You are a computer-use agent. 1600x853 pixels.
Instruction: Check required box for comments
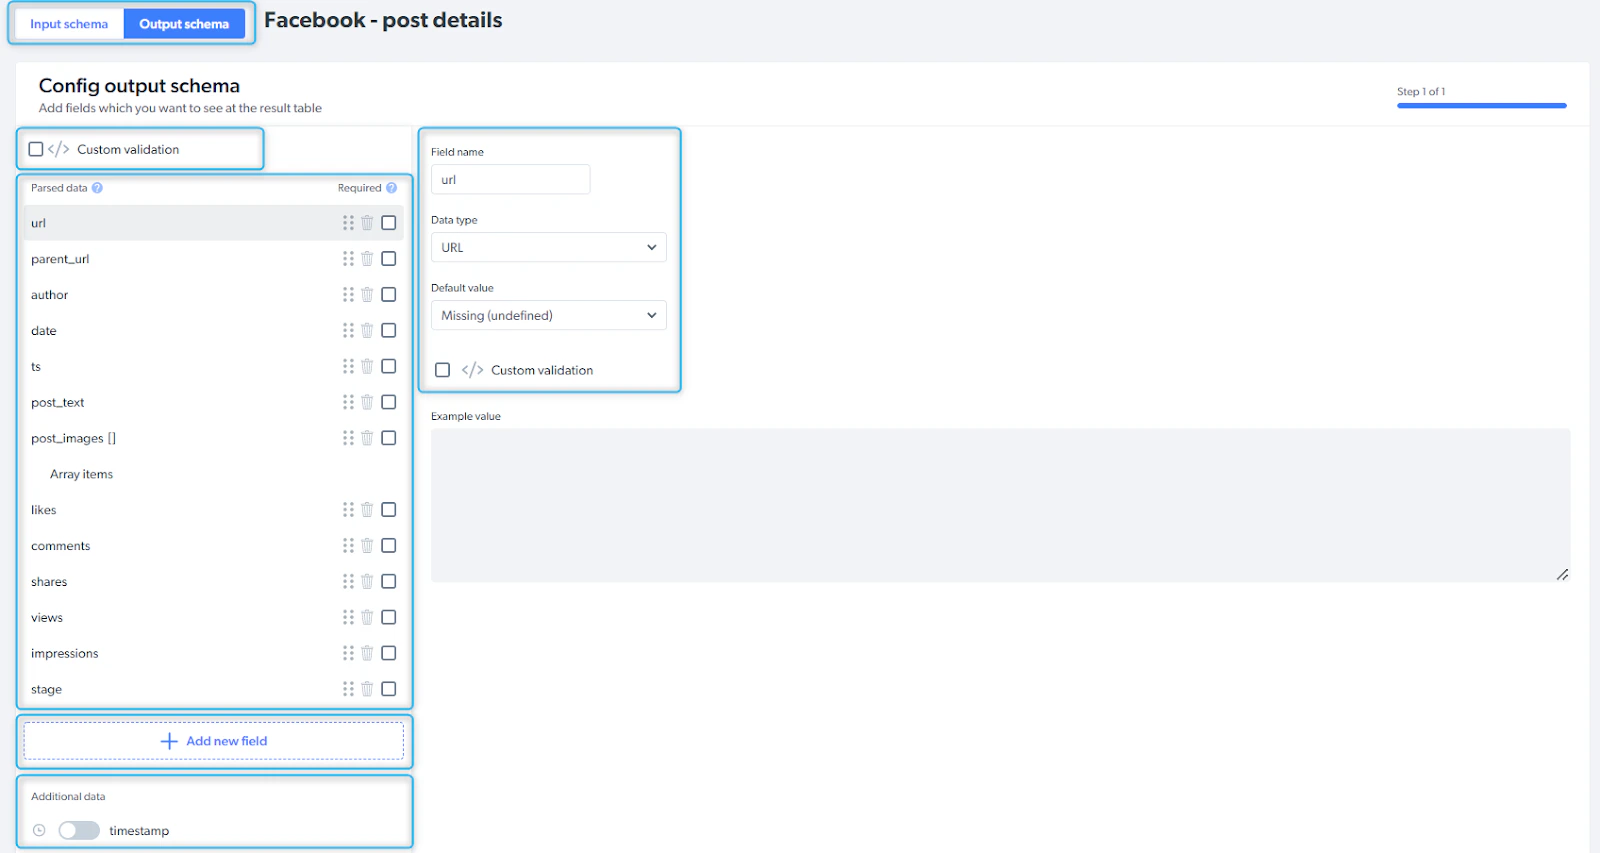point(389,546)
